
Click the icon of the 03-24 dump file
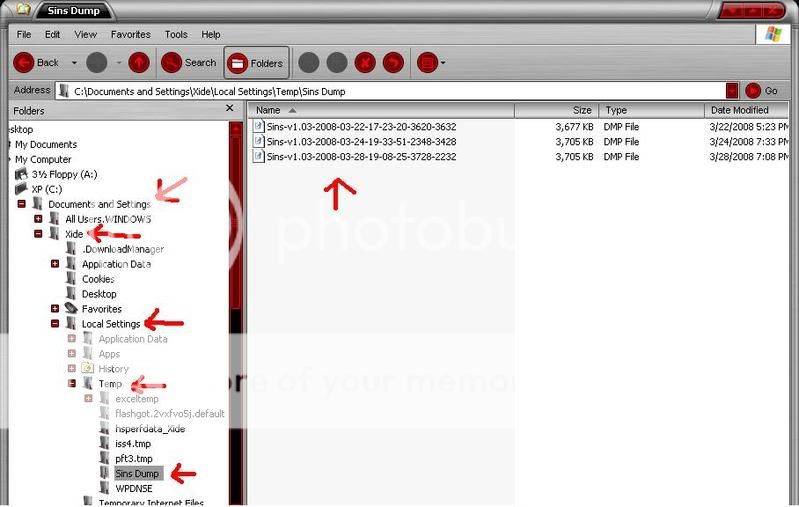point(258,141)
